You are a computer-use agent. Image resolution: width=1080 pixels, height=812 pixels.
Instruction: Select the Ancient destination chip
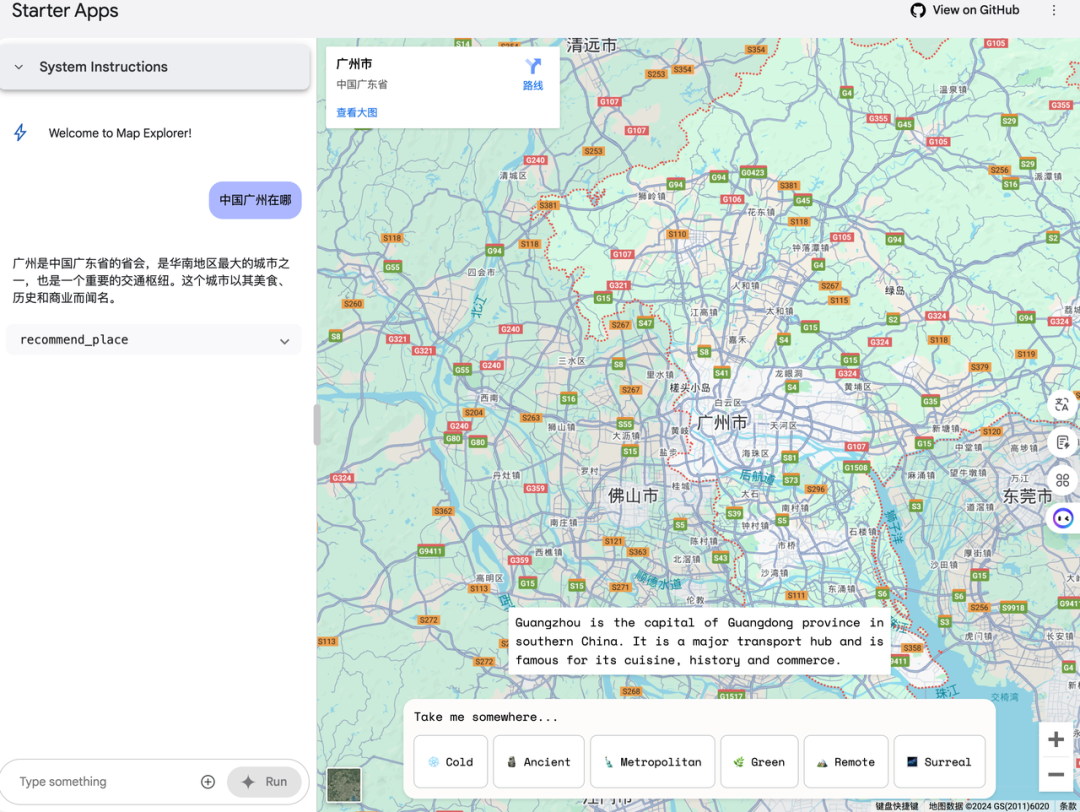pos(539,762)
